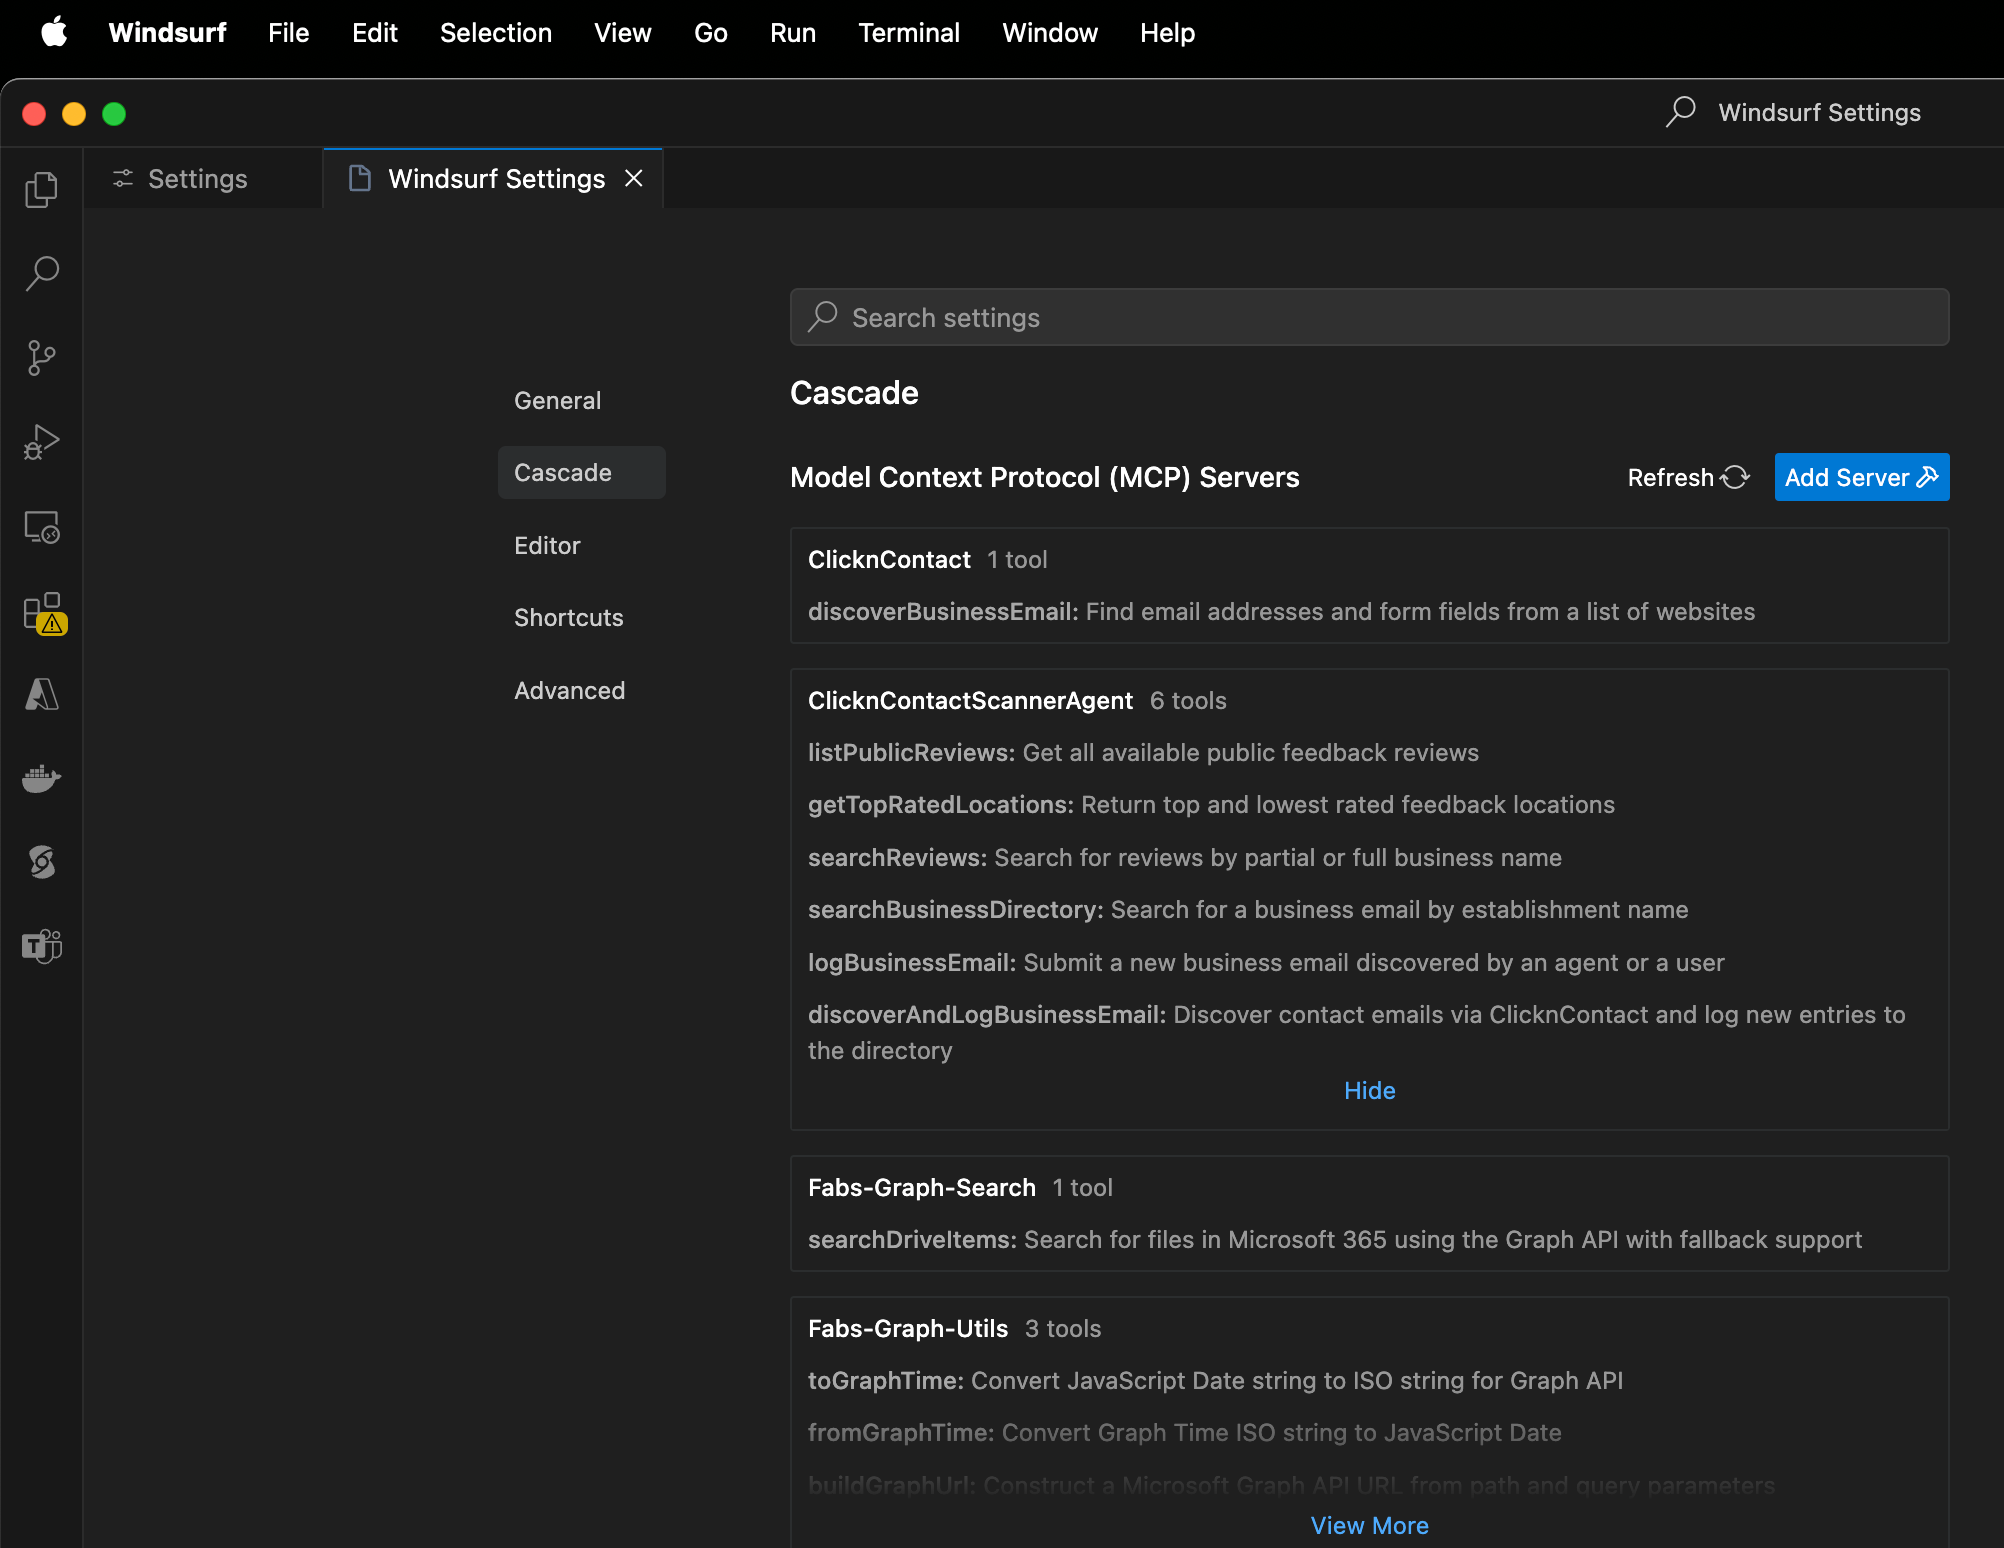This screenshot has height=1548, width=2004.
Task: Open the Teams Toolkit view
Action: (x=41, y=946)
